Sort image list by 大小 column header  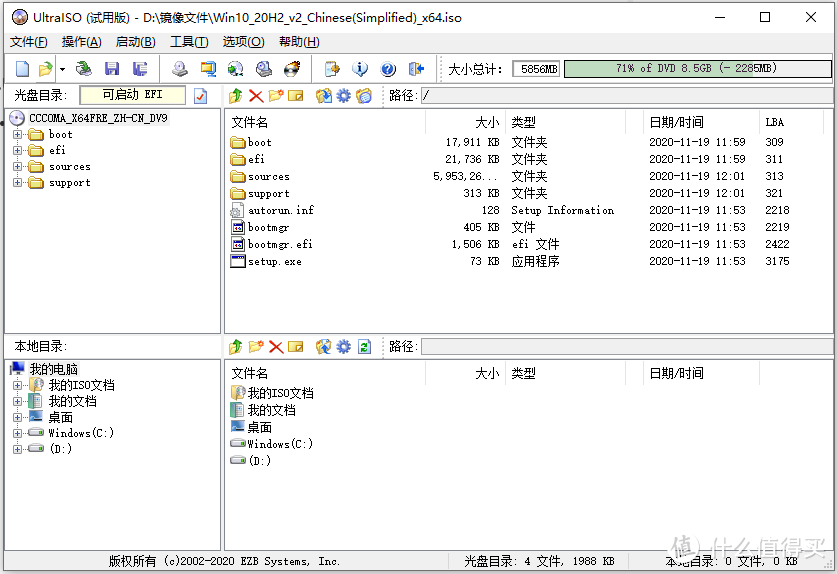465,122
